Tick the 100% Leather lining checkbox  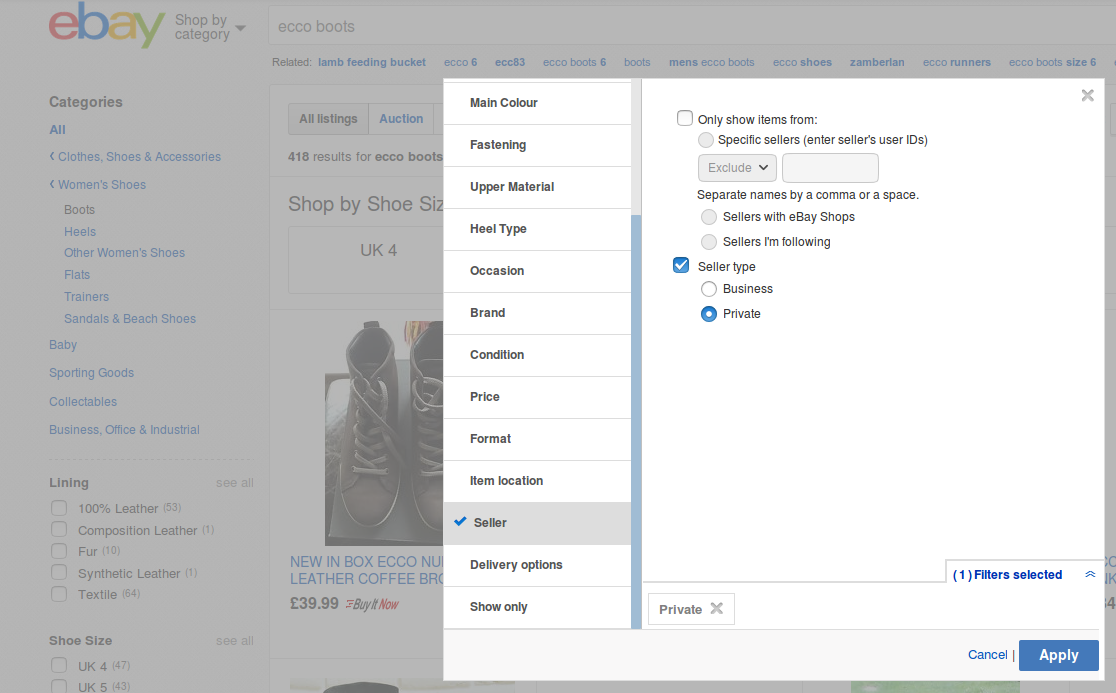coord(59,508)
